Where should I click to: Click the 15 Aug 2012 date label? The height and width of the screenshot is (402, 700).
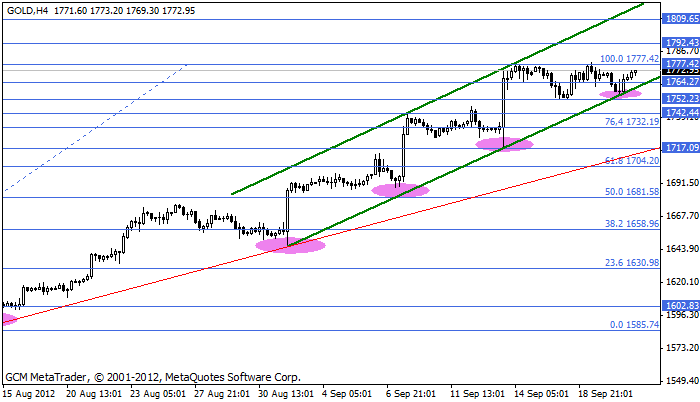(x=29, y=393)
